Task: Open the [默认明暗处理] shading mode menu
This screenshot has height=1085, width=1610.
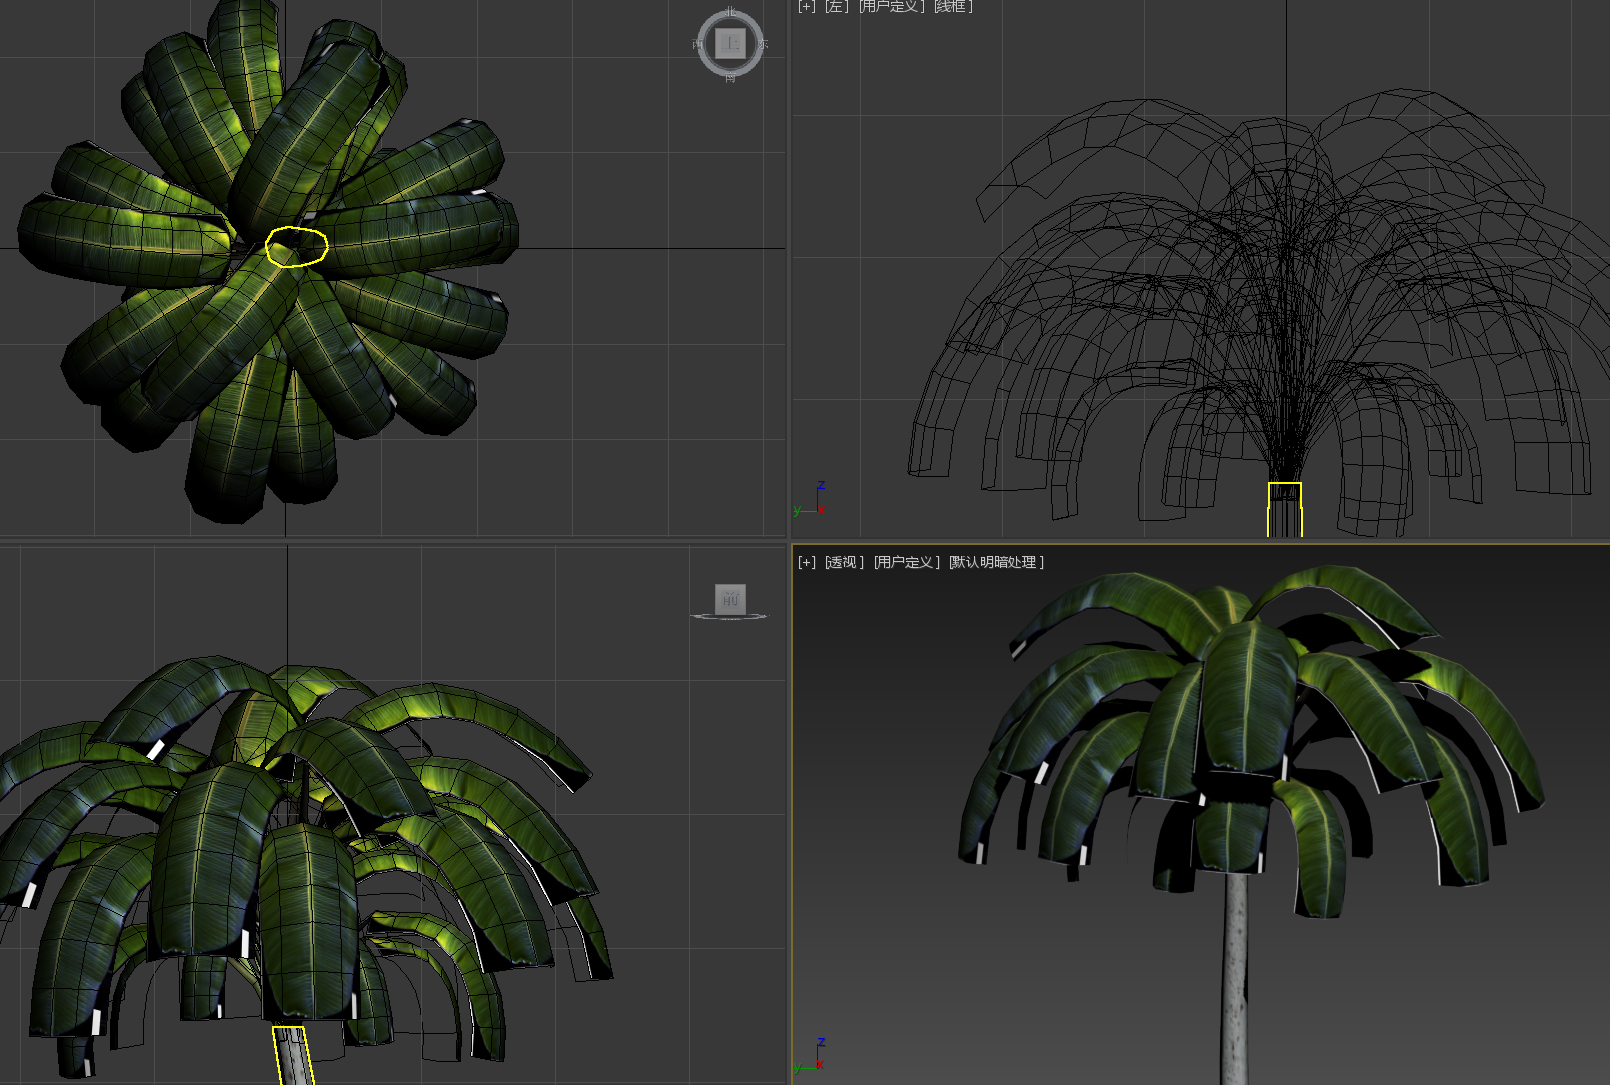Action: click(x=996, y=562)
